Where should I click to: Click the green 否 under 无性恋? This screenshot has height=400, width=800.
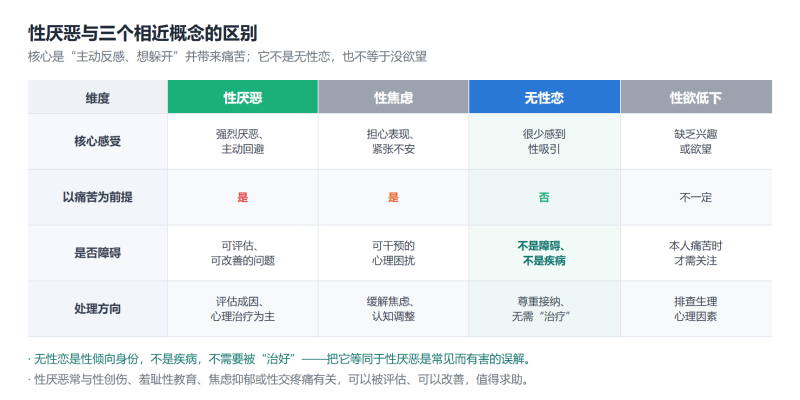pos(544,197)
